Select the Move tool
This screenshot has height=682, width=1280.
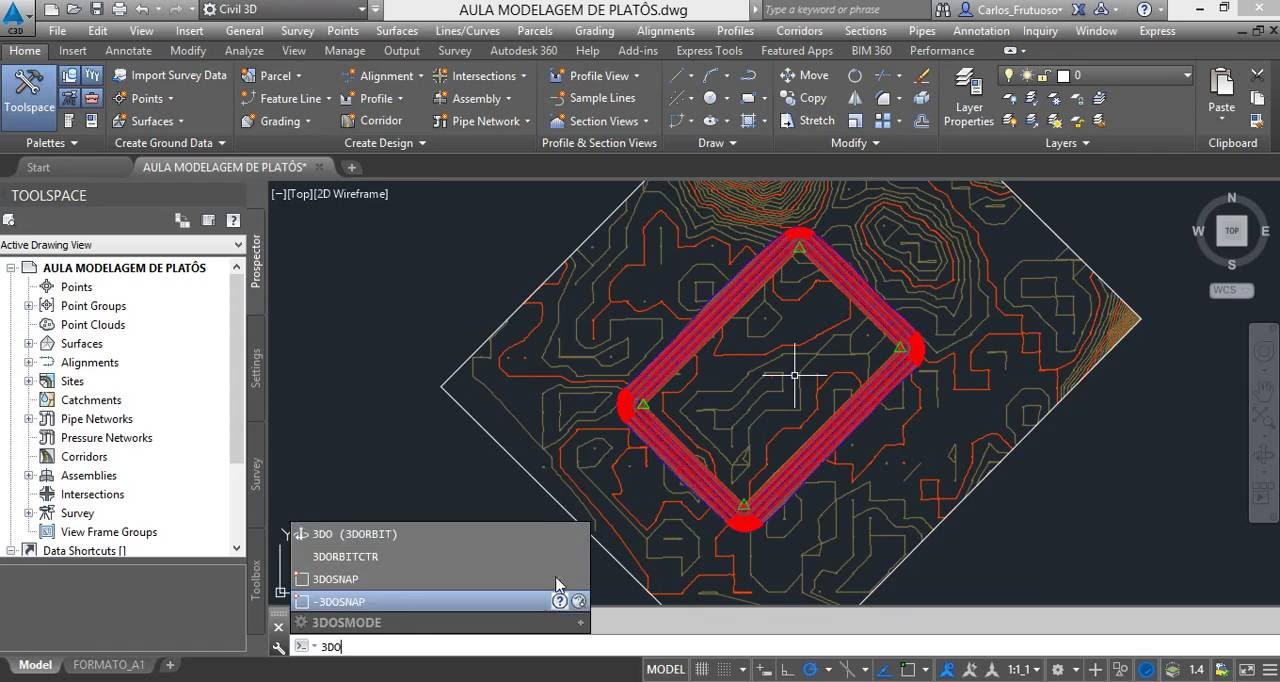tap(804, 75)
